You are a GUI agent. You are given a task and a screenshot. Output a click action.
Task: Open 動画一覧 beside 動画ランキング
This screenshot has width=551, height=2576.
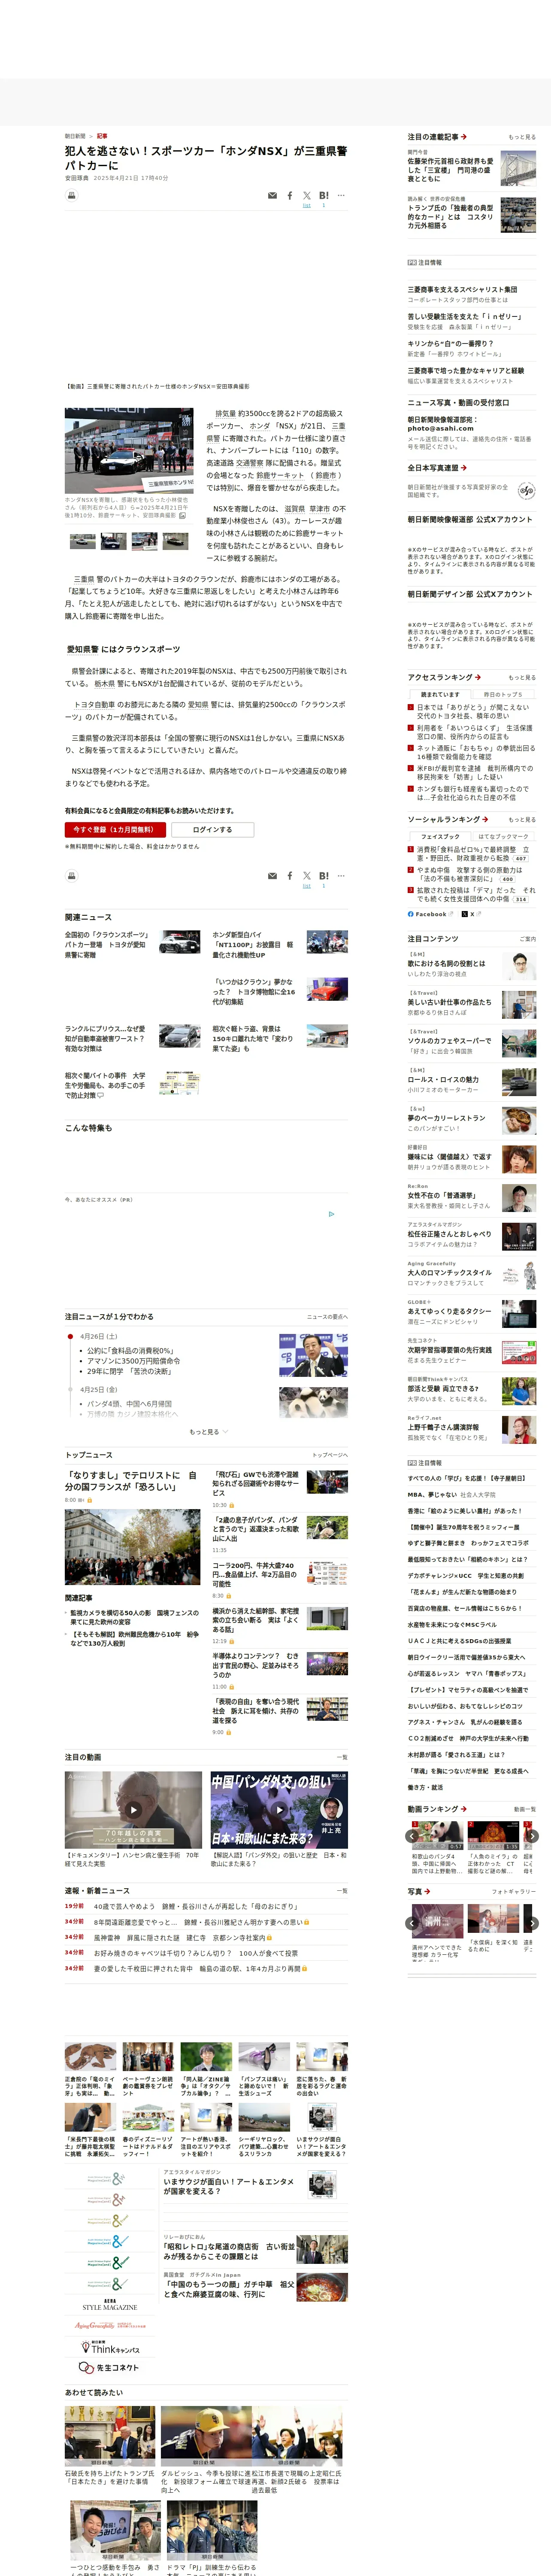click(x=525, y=1809)
